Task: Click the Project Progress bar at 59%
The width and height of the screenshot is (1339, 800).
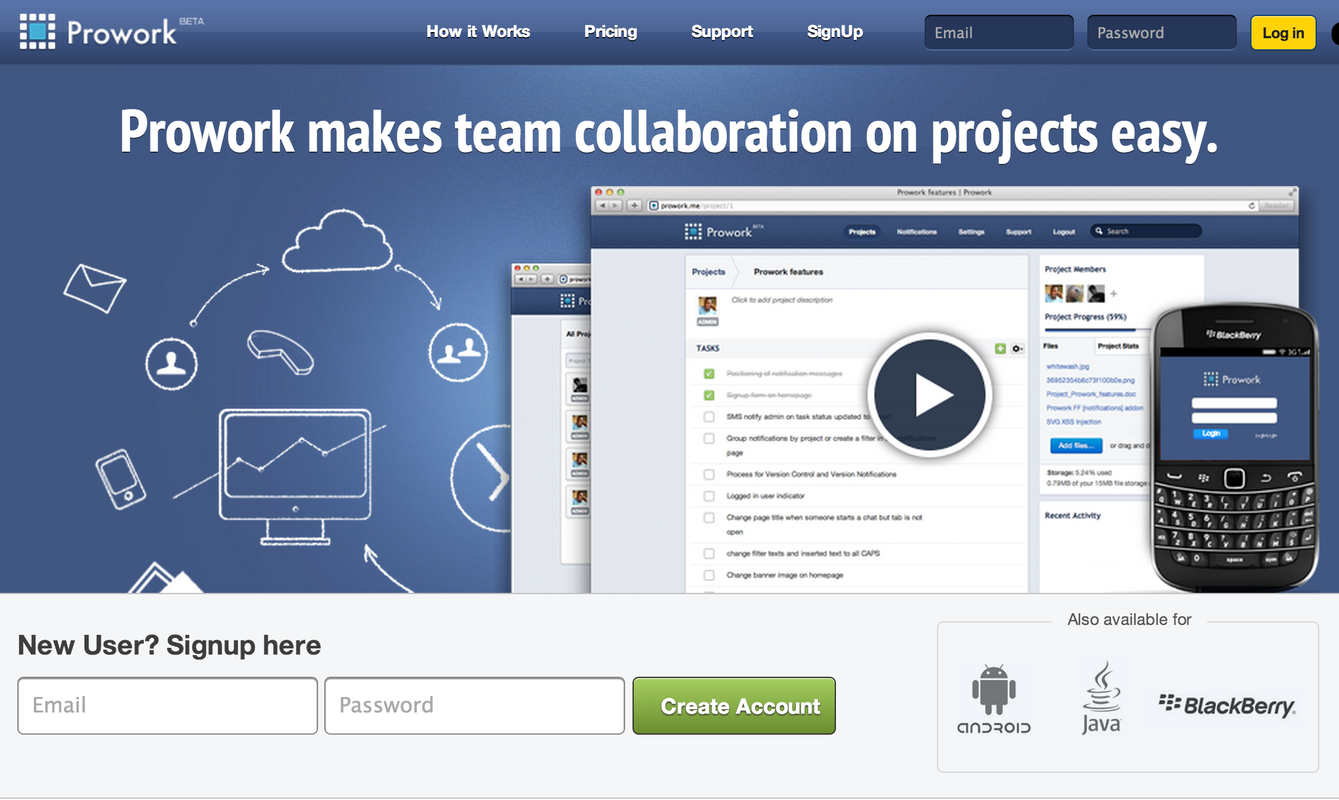Action: coord(1090,330)
